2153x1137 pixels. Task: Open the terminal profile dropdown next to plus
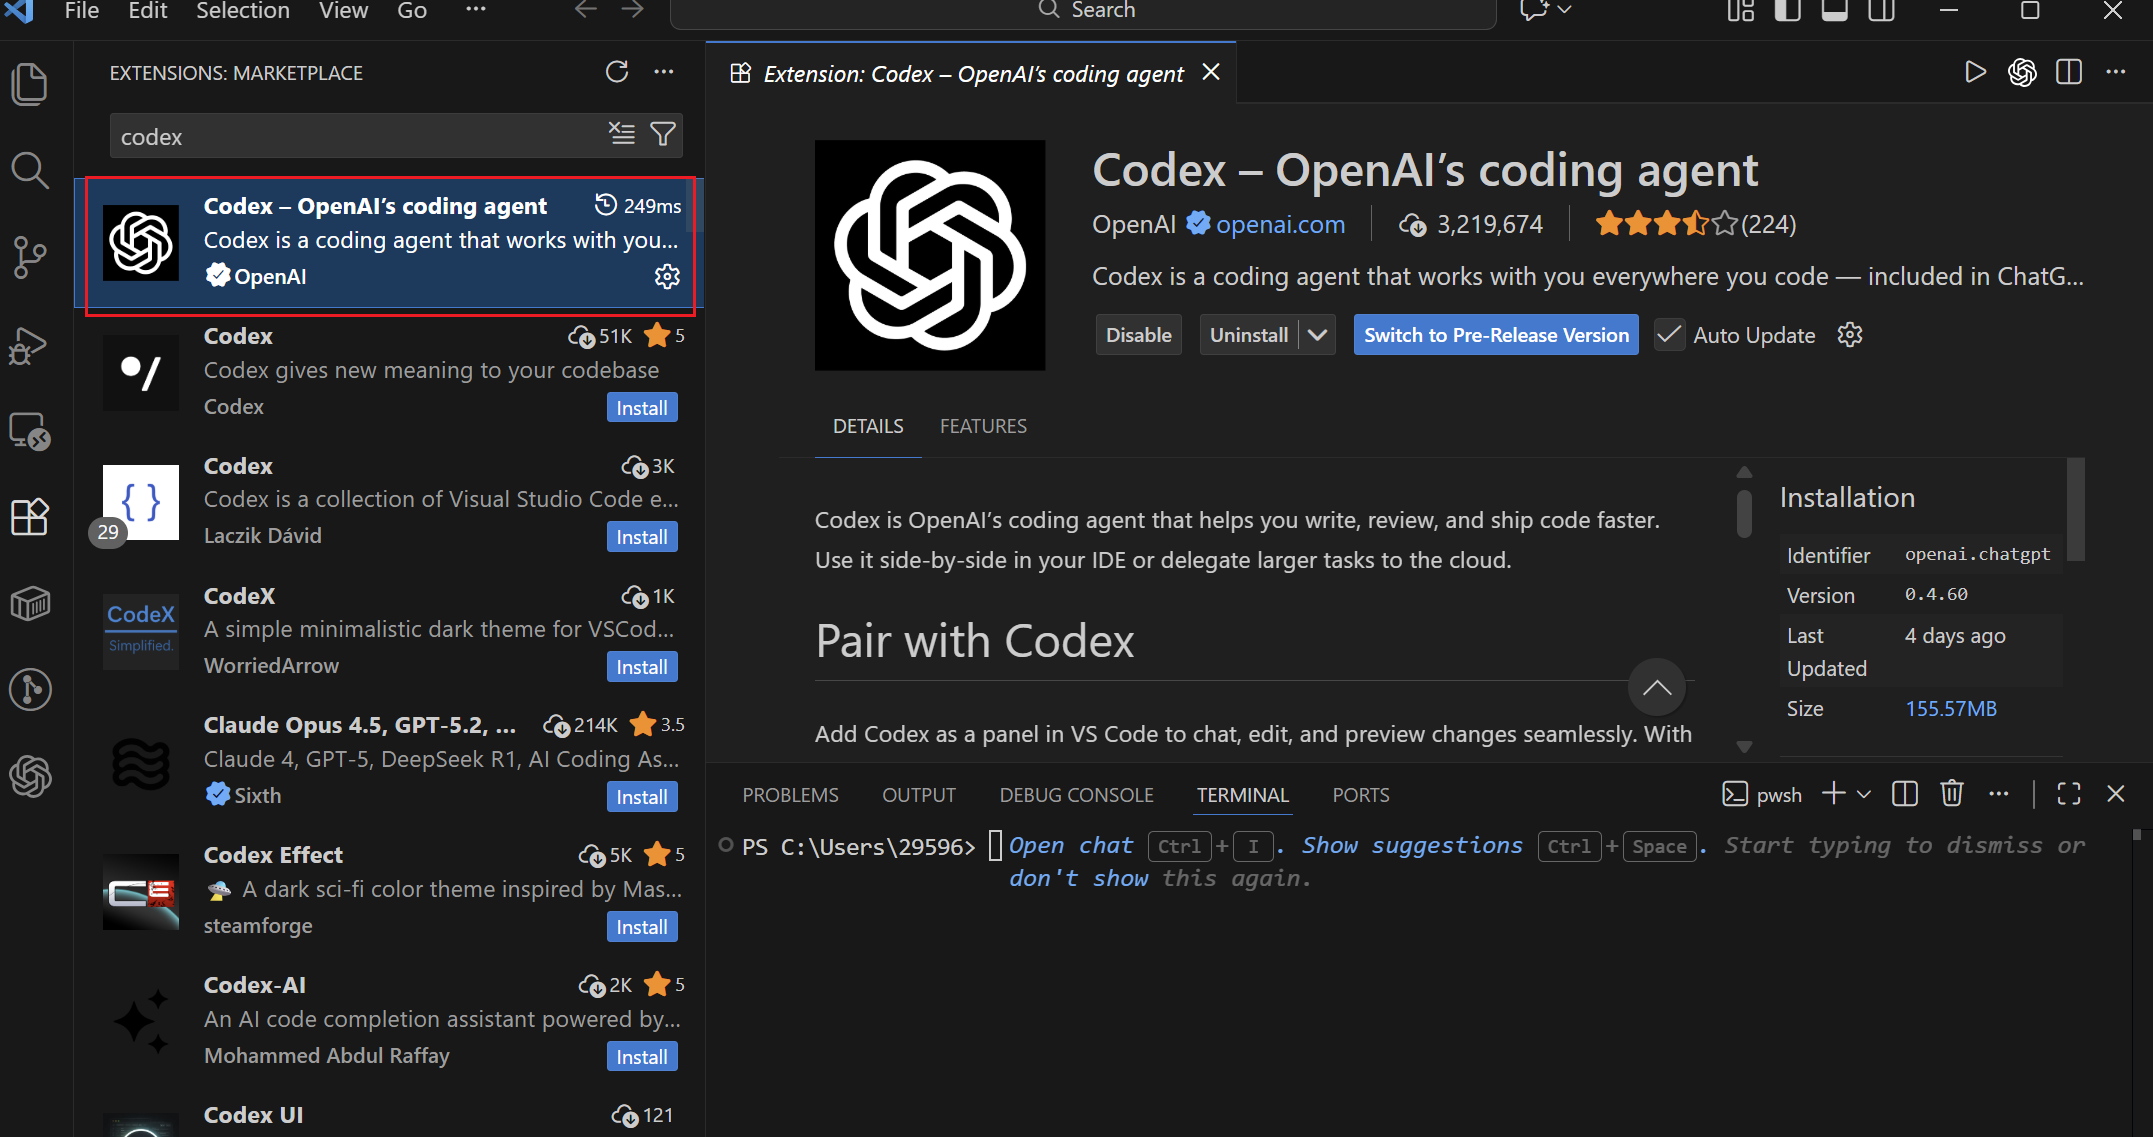1862,793
